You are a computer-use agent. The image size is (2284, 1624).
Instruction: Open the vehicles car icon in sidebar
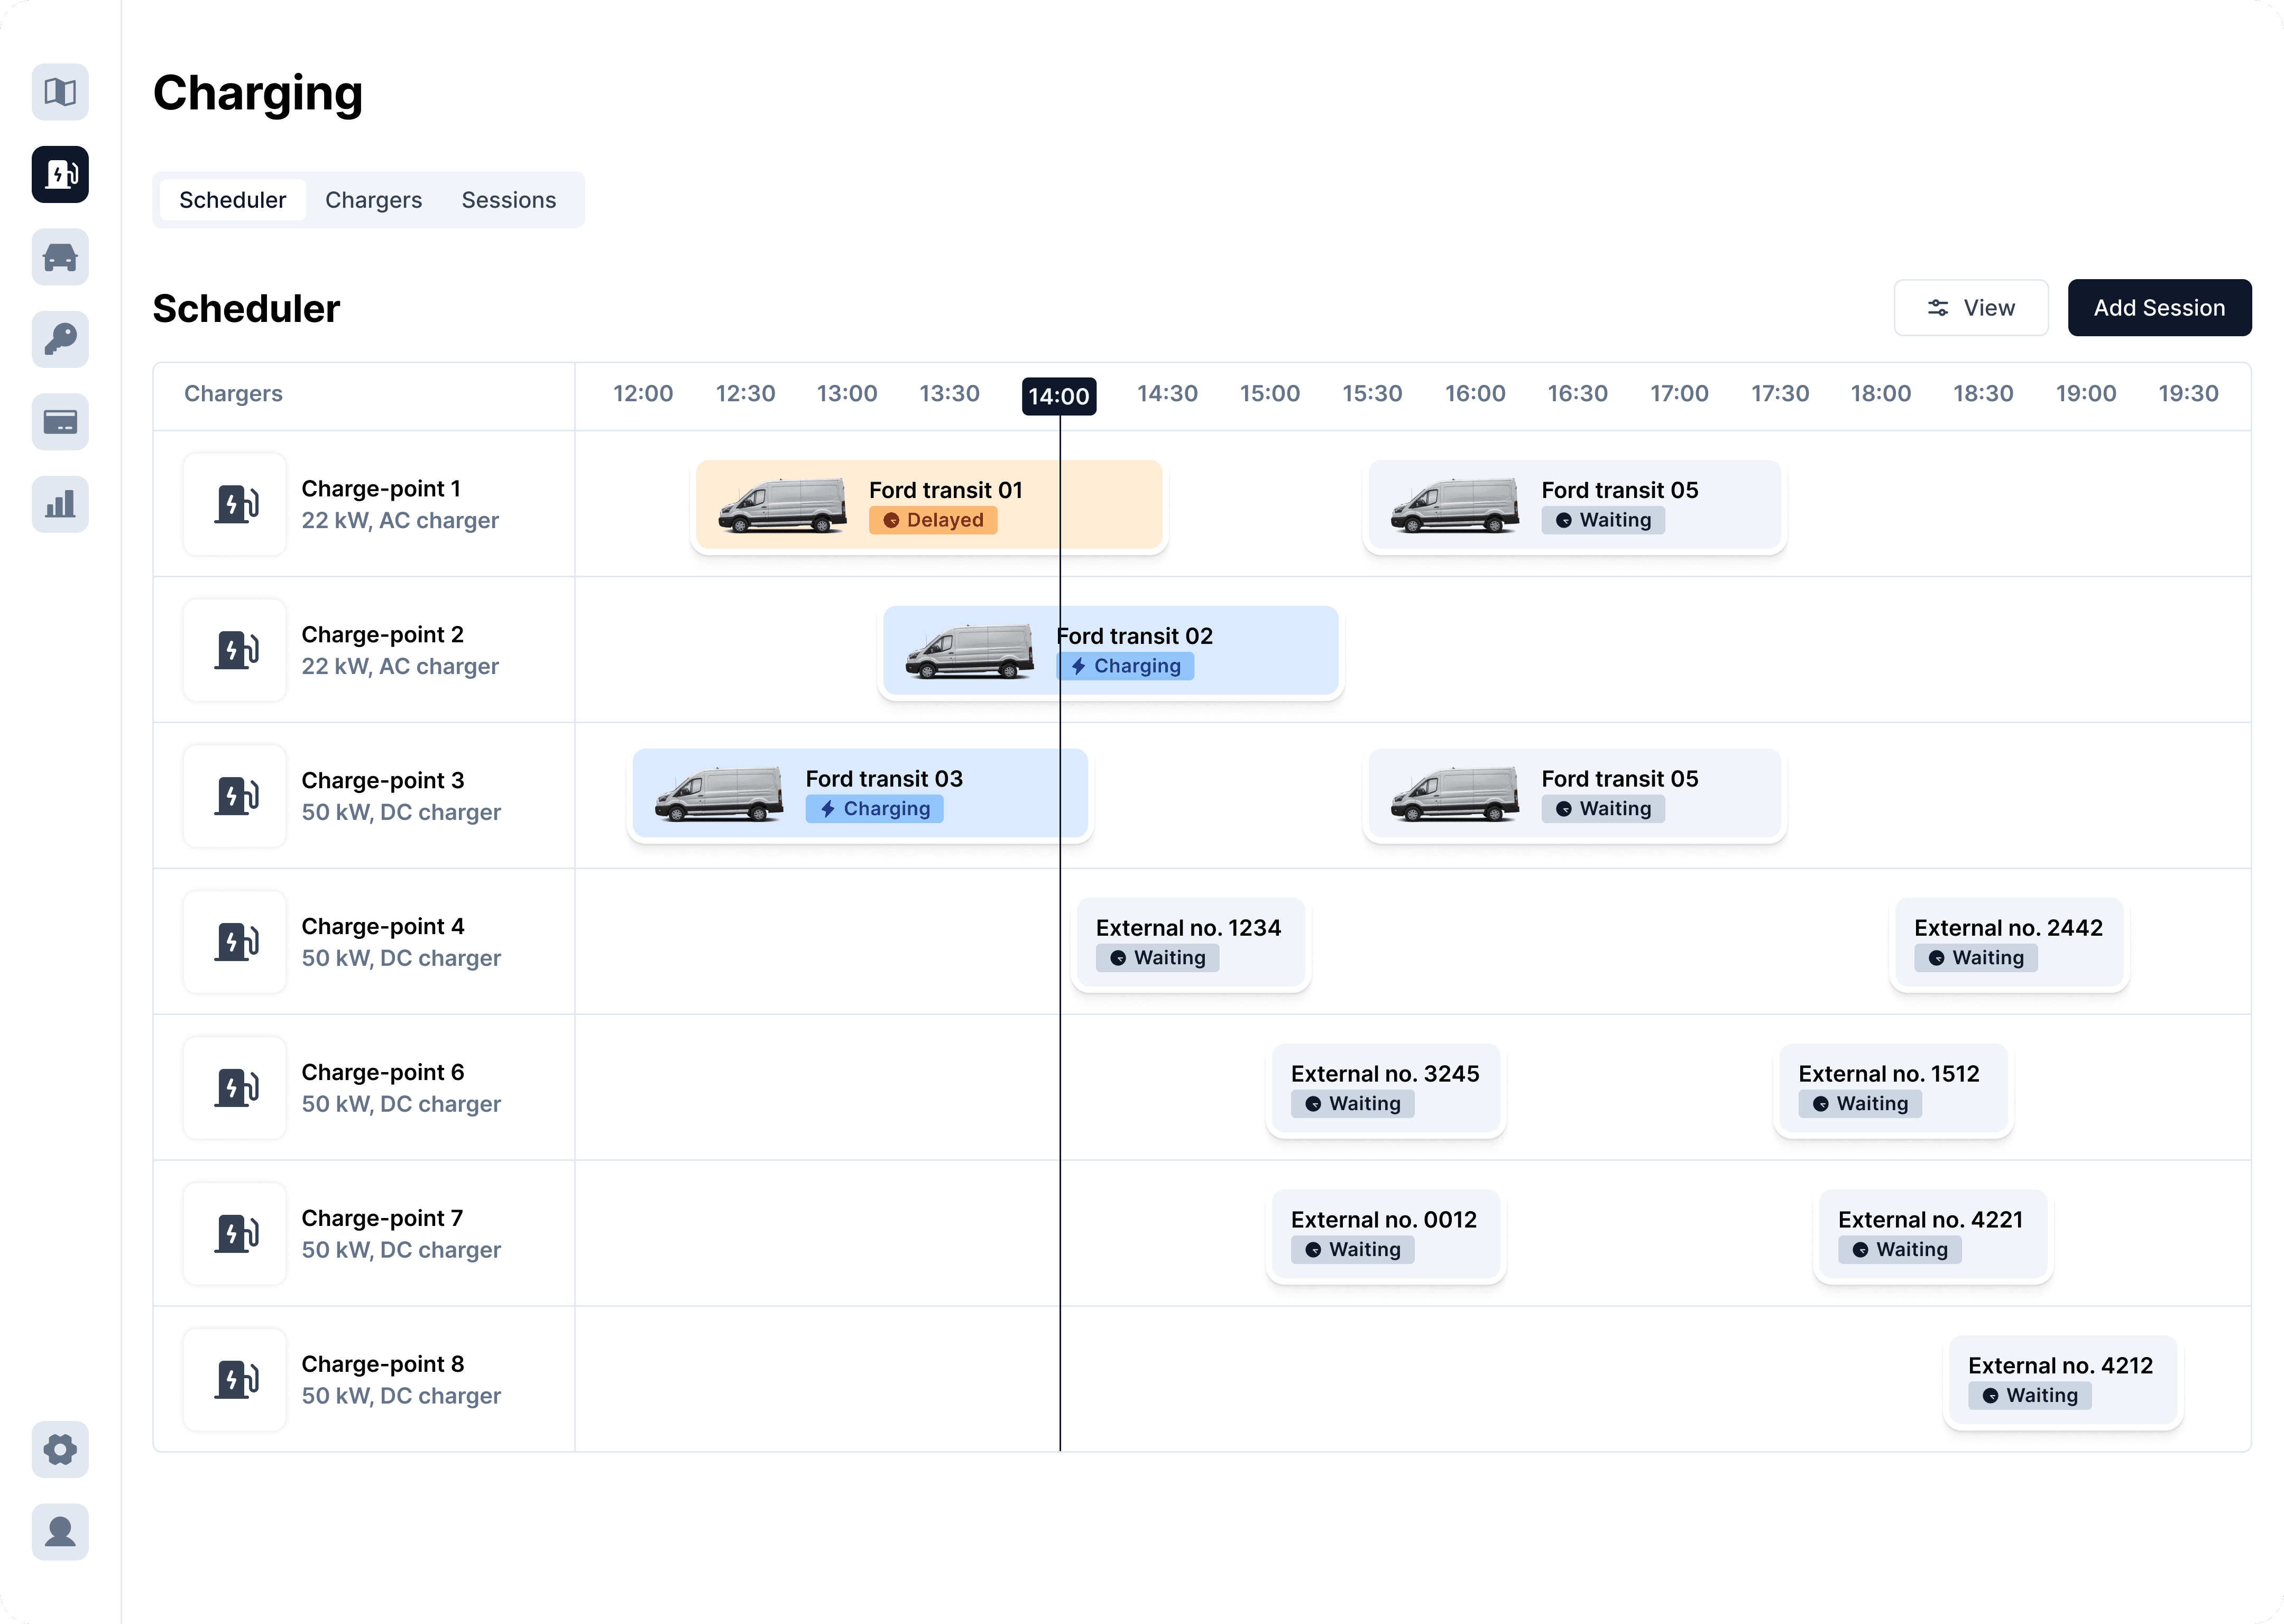coord(60,257)
